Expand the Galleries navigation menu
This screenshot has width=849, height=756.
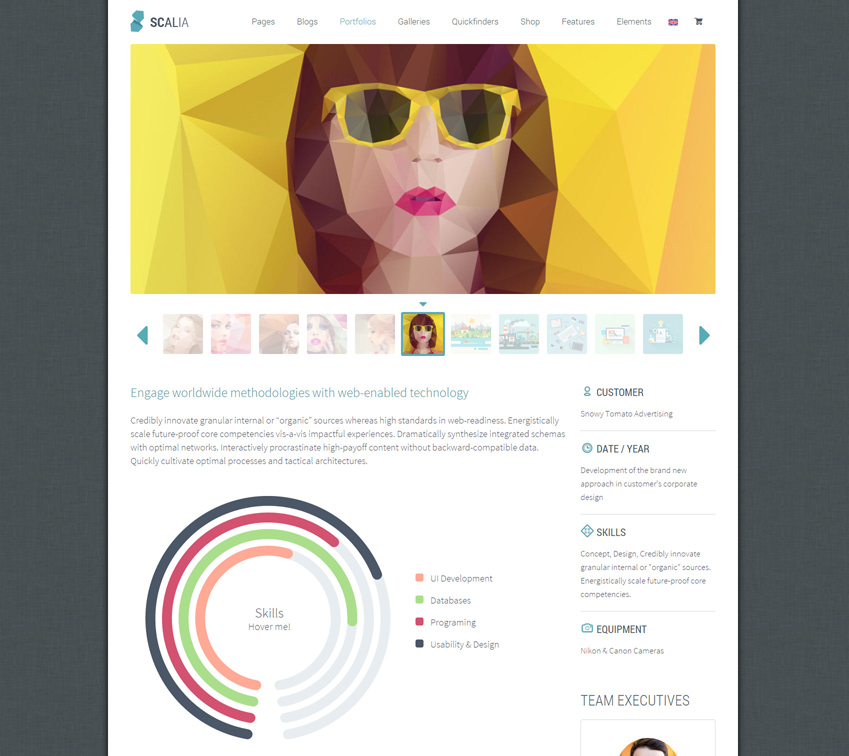click(413, 21)
